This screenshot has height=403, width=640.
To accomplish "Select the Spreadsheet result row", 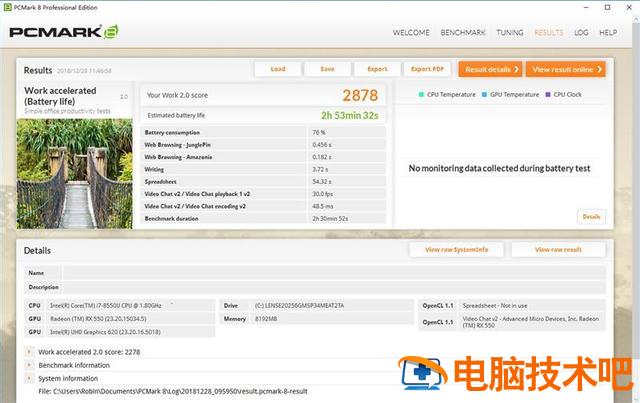I will point(263,181).
